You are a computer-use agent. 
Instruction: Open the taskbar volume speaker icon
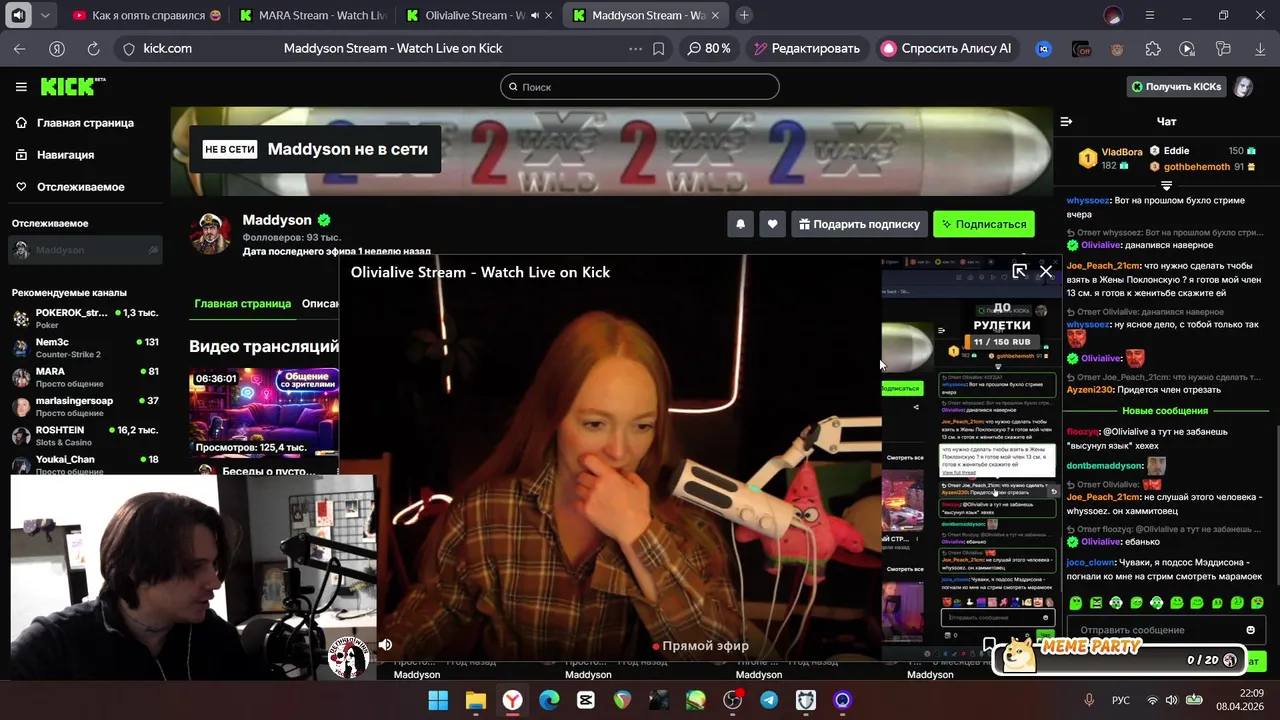click(1172, 700)
